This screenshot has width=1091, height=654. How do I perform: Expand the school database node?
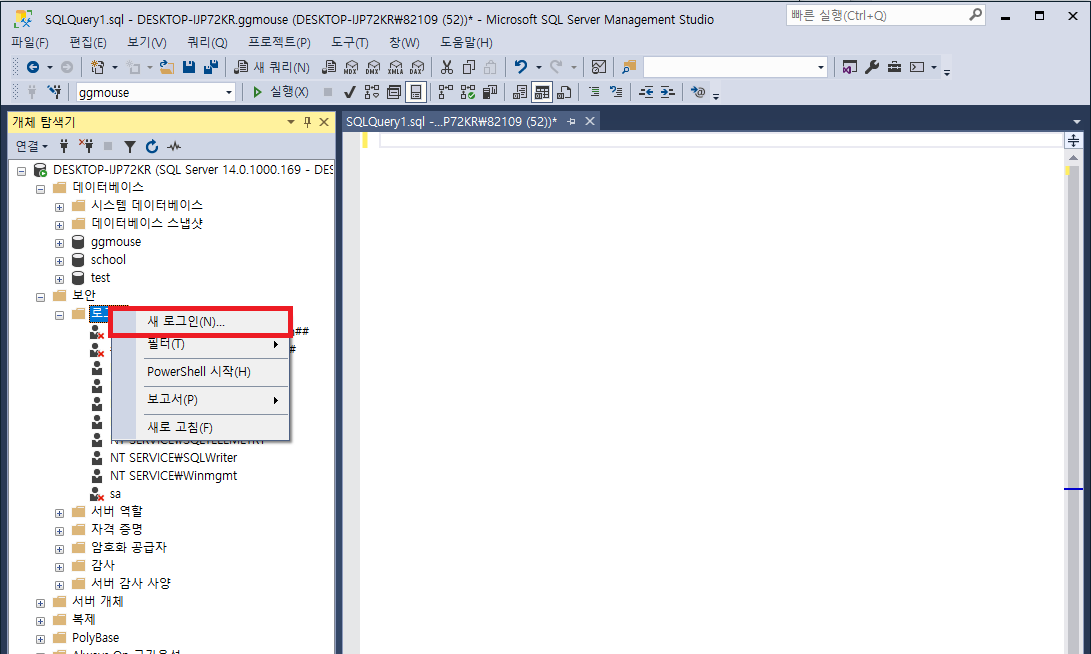pyautogui.click(x=59, y=261)
